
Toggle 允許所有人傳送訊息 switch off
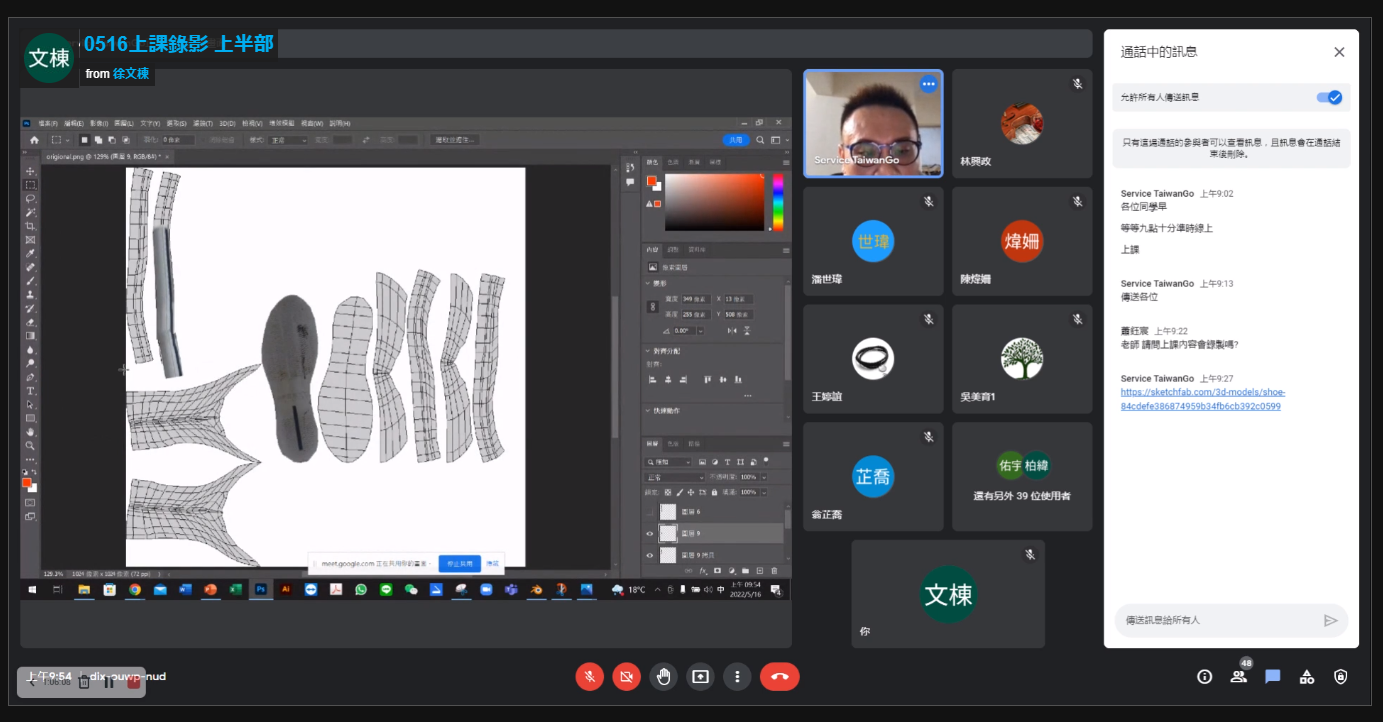(x=1329, y=97)
